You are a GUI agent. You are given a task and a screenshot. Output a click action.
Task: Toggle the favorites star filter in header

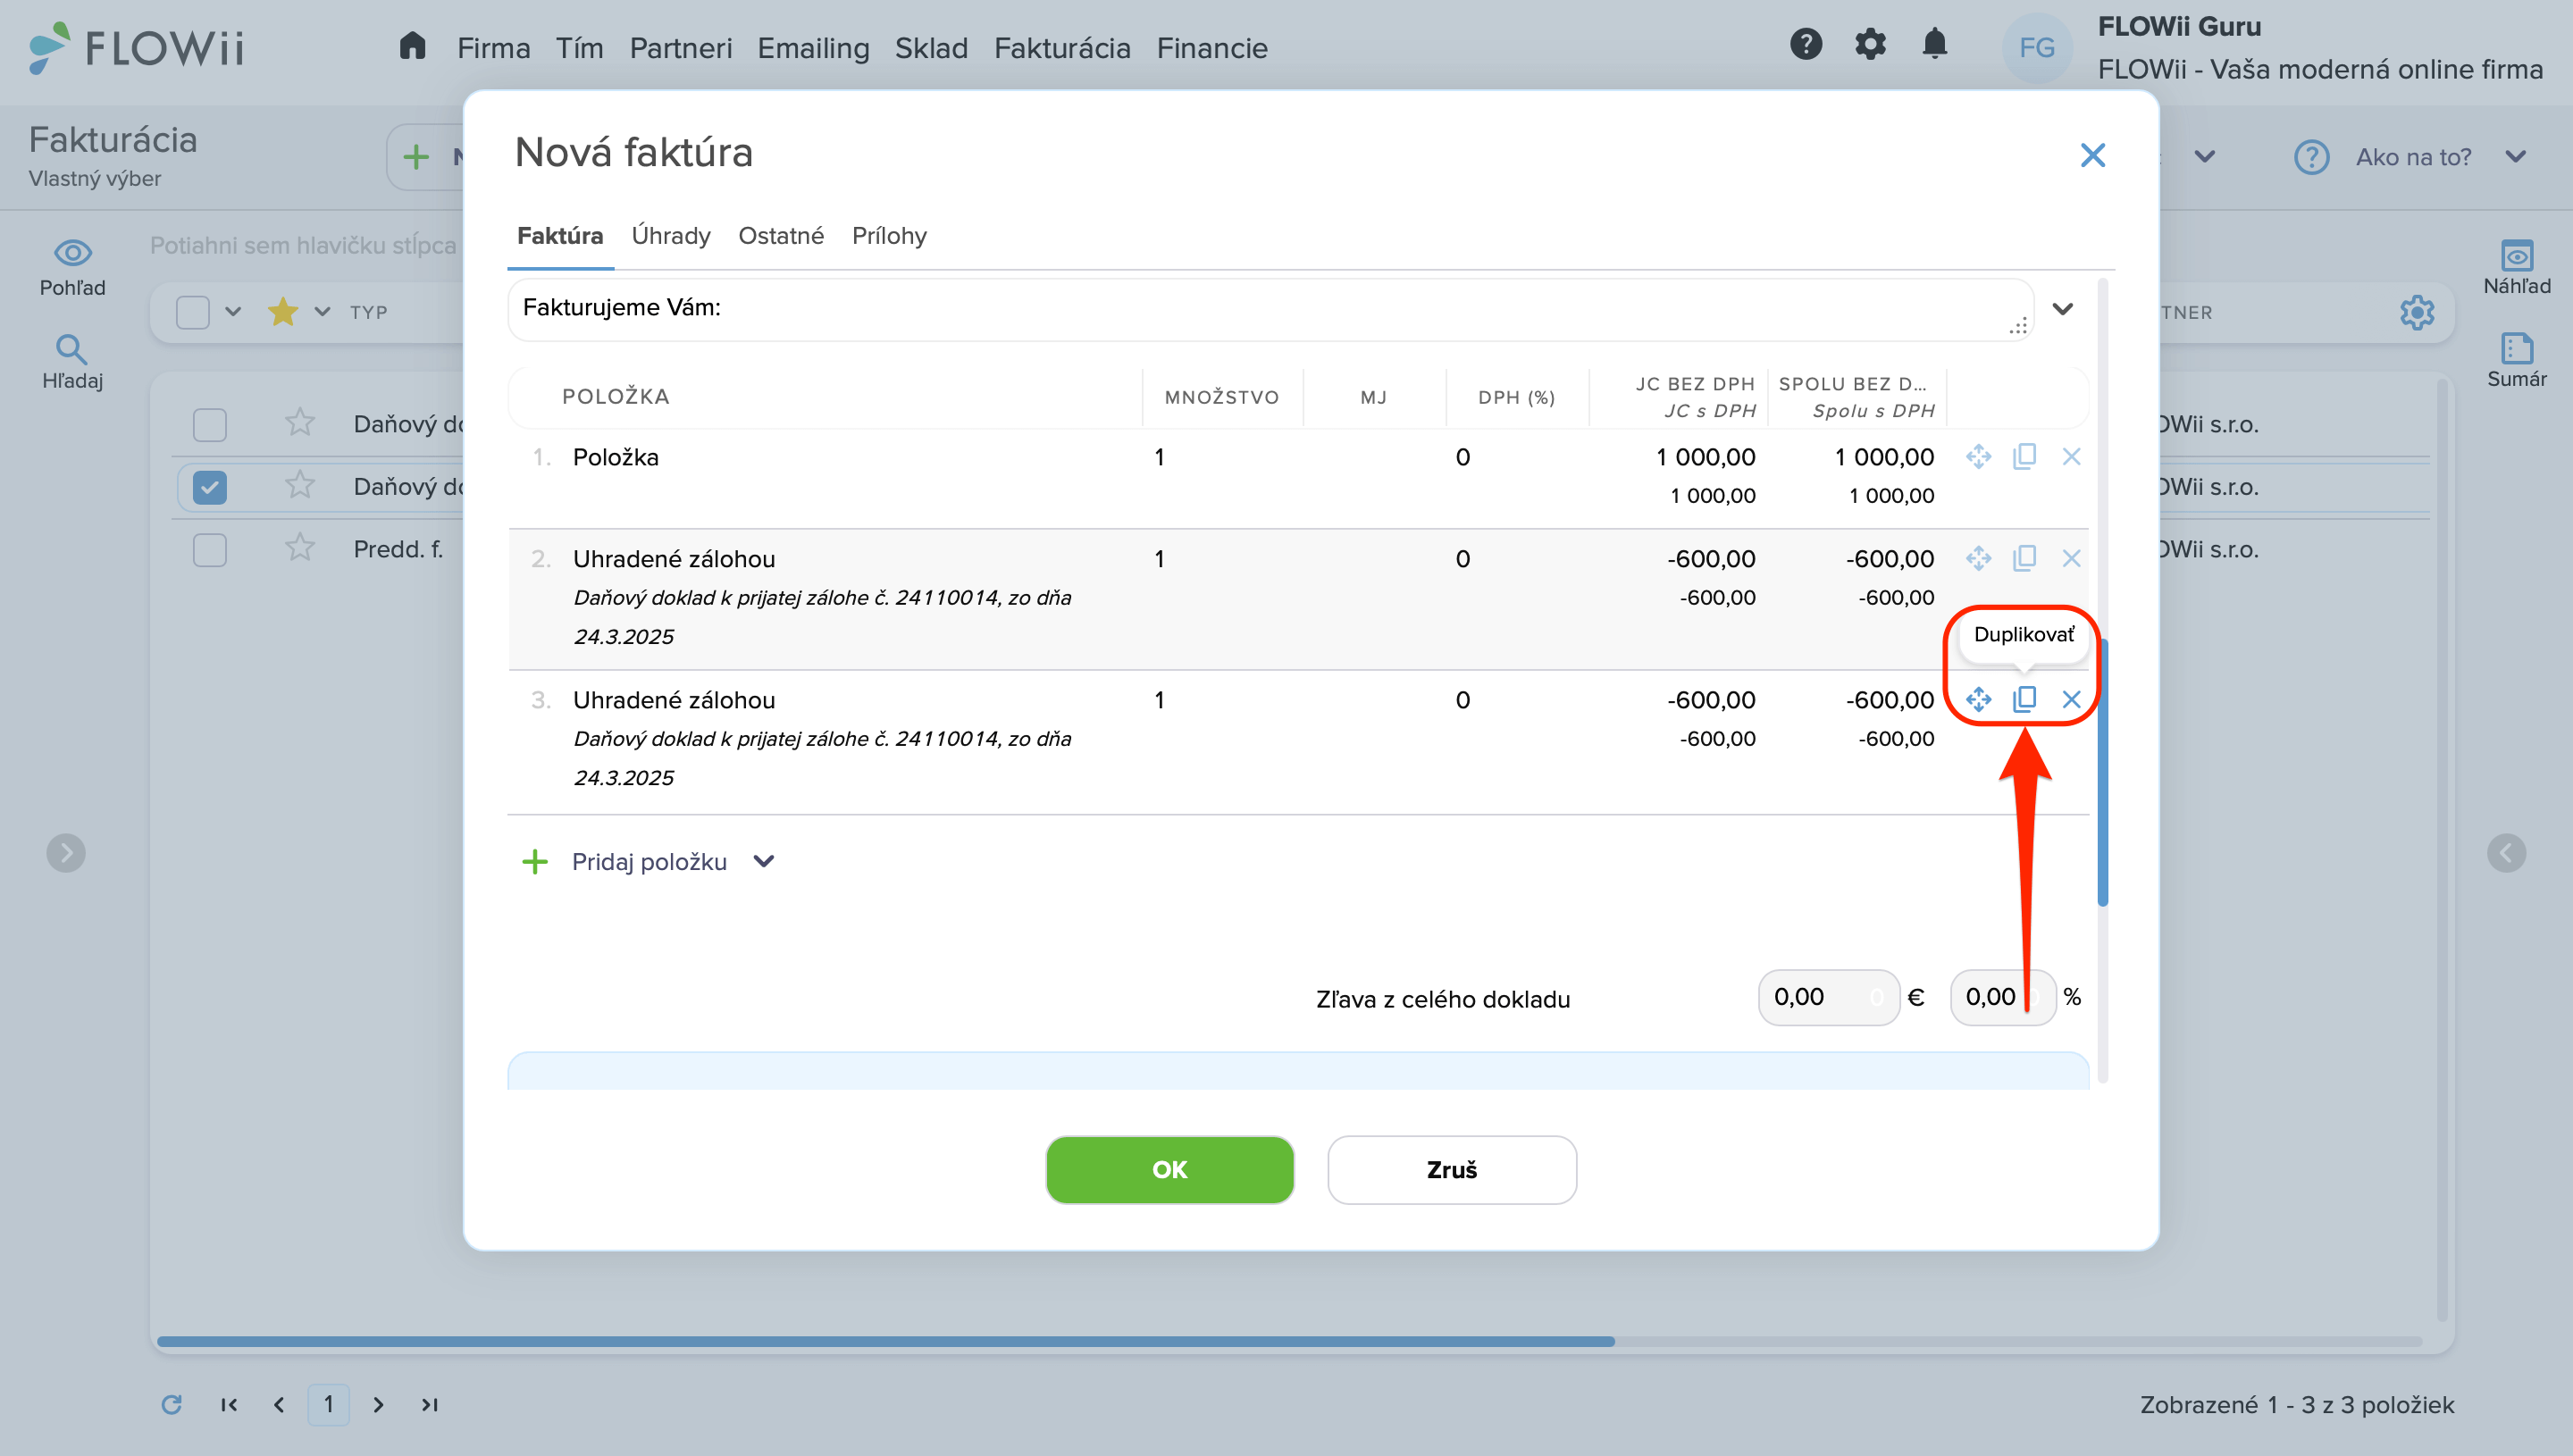tap(283, 311)
